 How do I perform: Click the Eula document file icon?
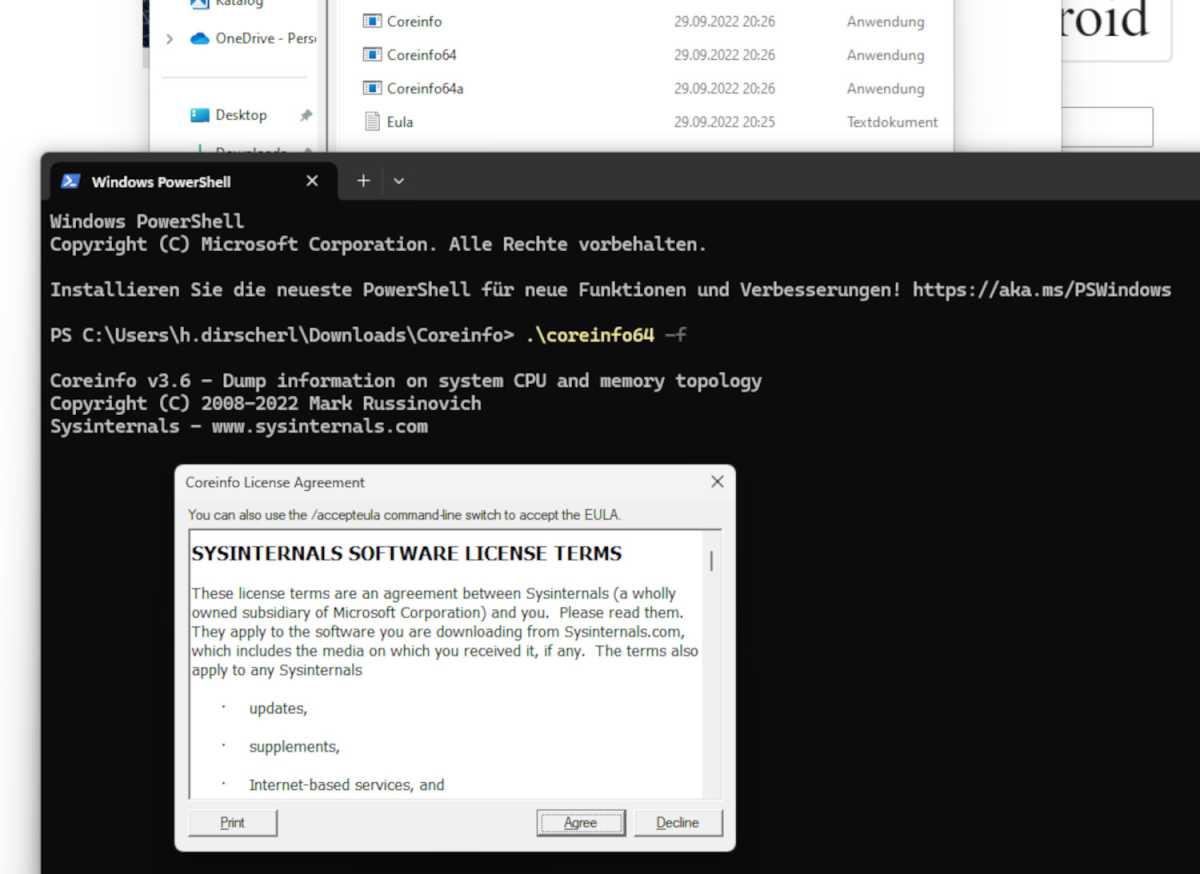372,122
